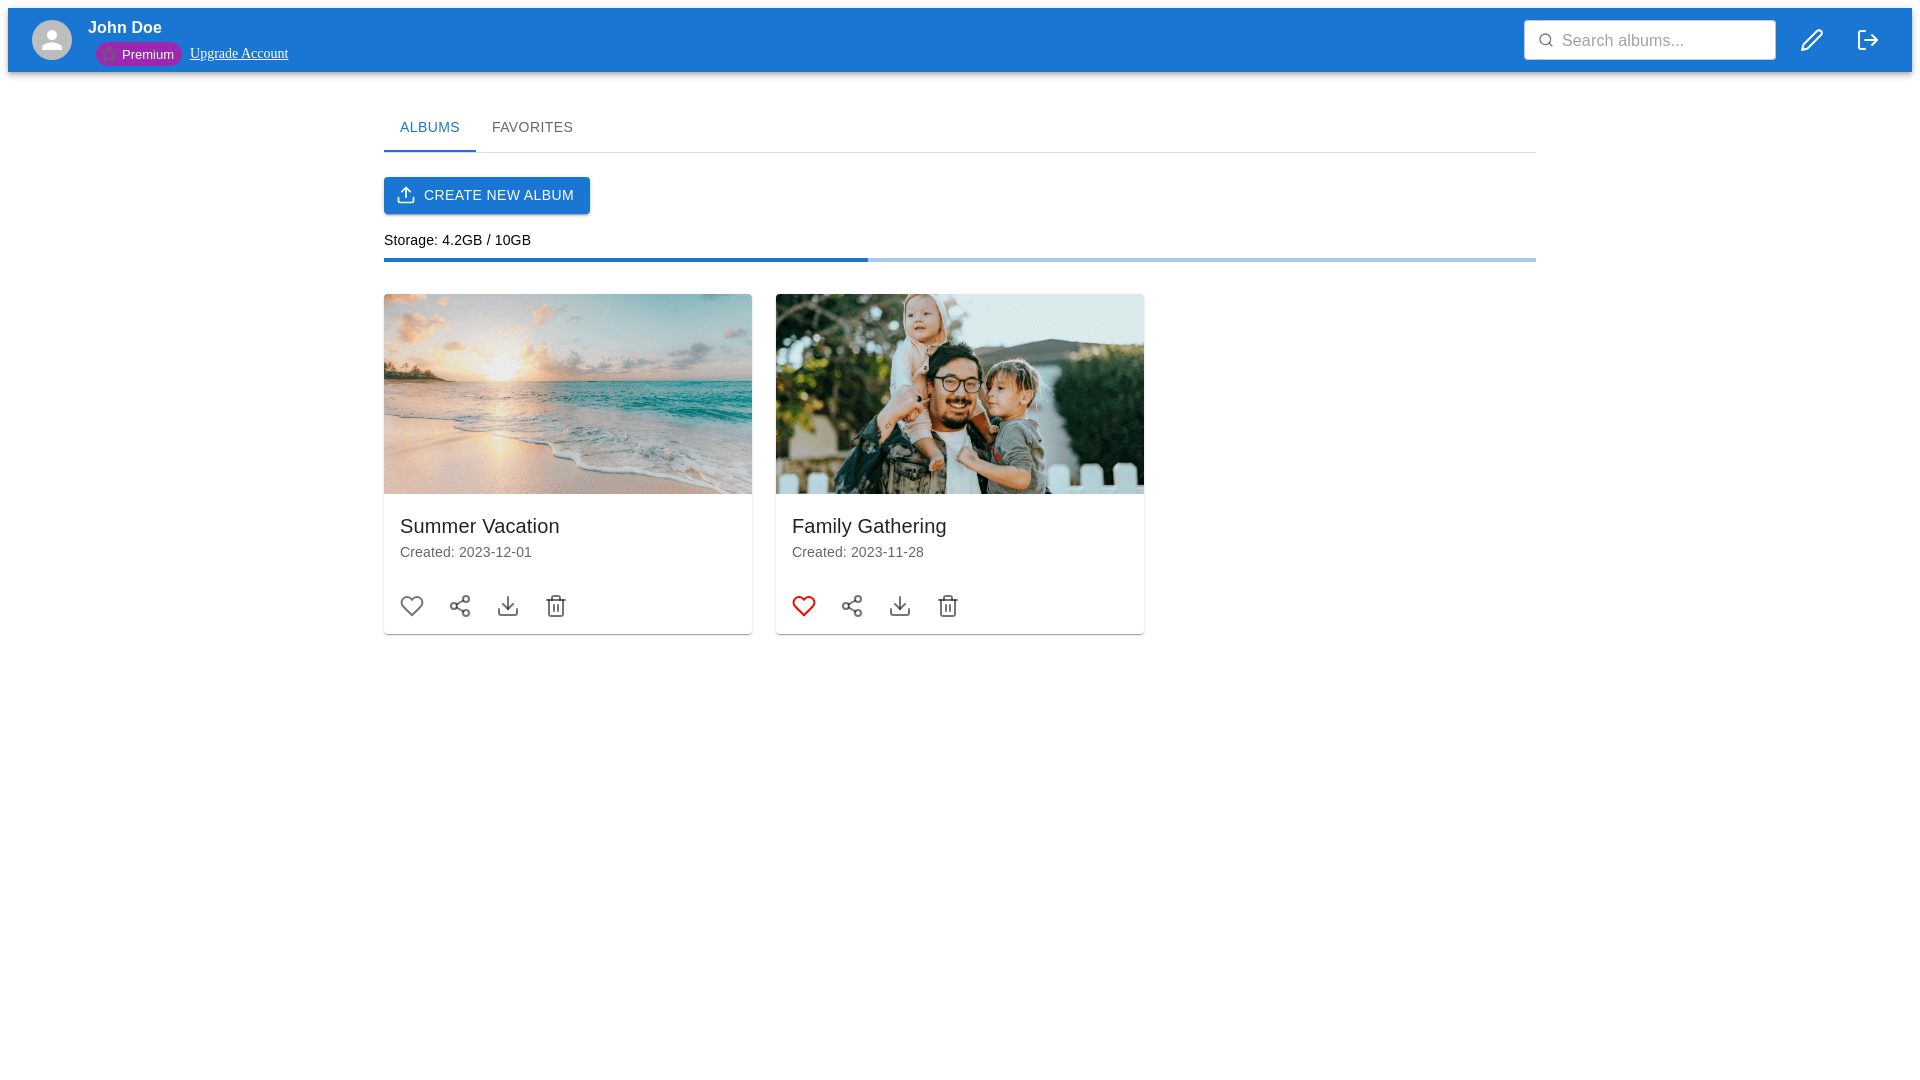Click John Doe's avatar icon
Viewport: 1920px width, 1080px height.
click(x=52, y=40)
